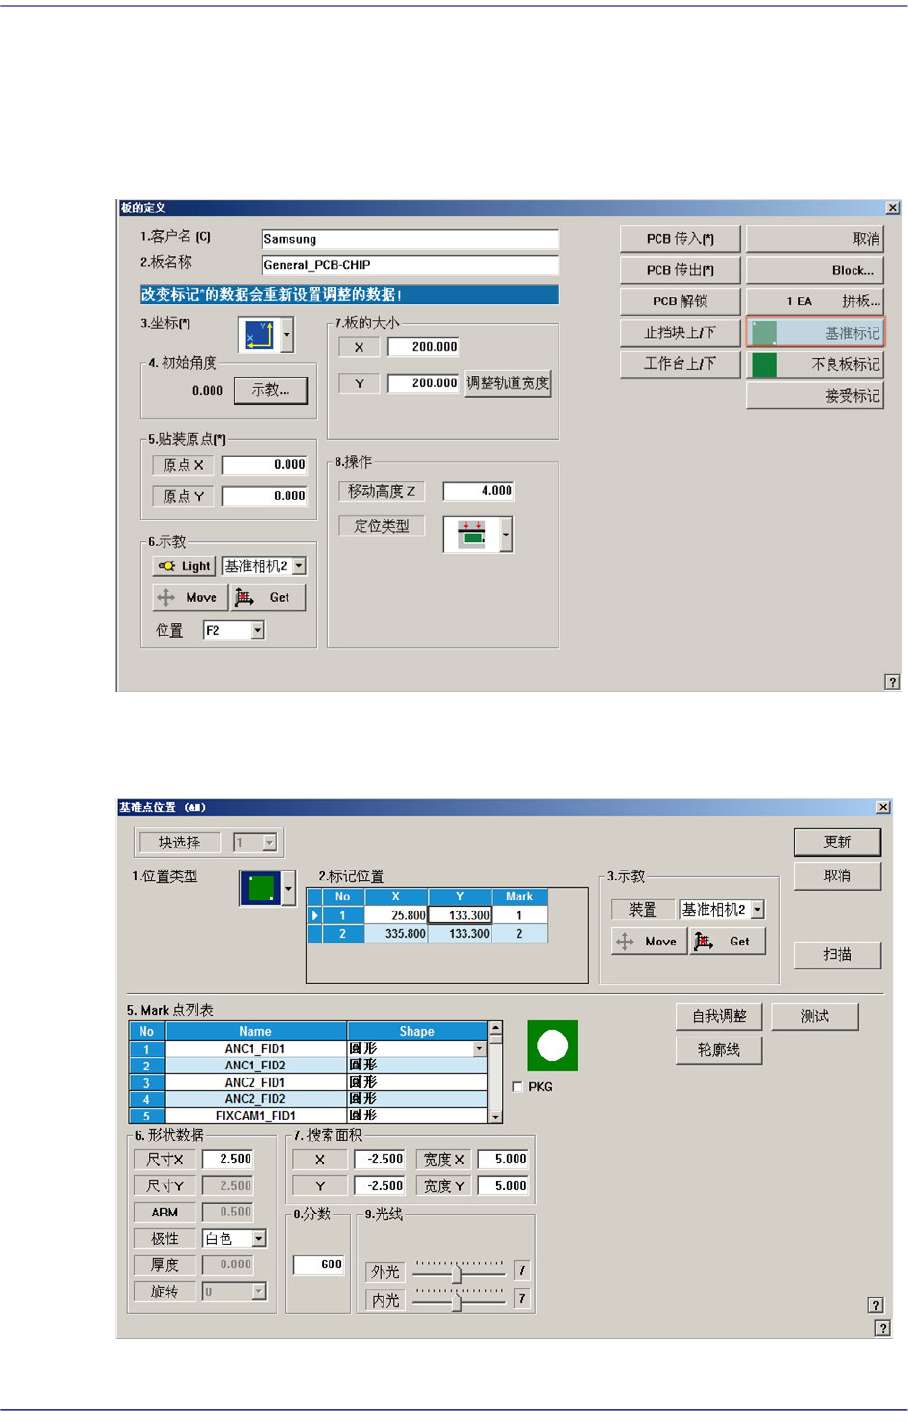This screenshot has width=908, height=1421.
Task: Click the 客户名 Samsung input field
Action: click(x=410, y=239)
